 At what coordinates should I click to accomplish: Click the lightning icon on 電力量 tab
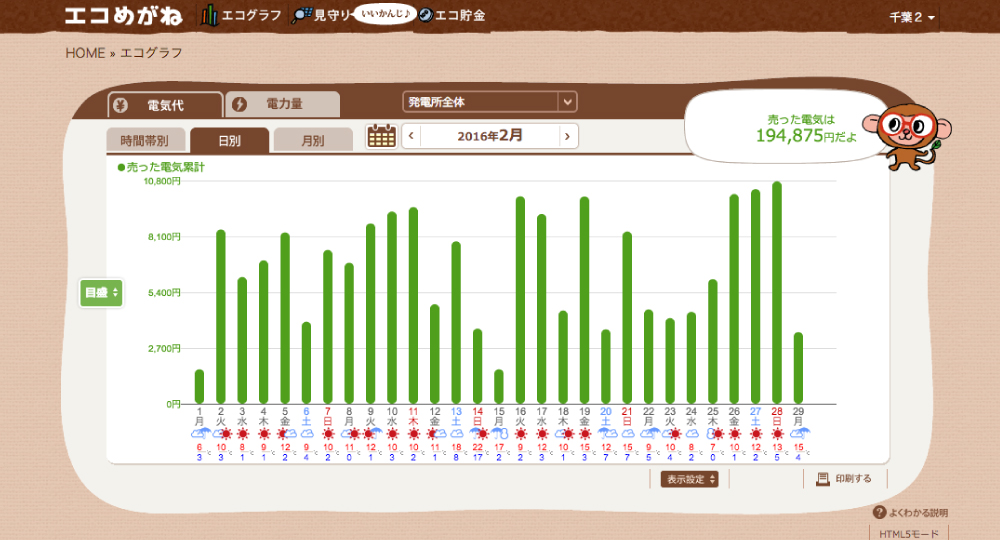point(239,105)
